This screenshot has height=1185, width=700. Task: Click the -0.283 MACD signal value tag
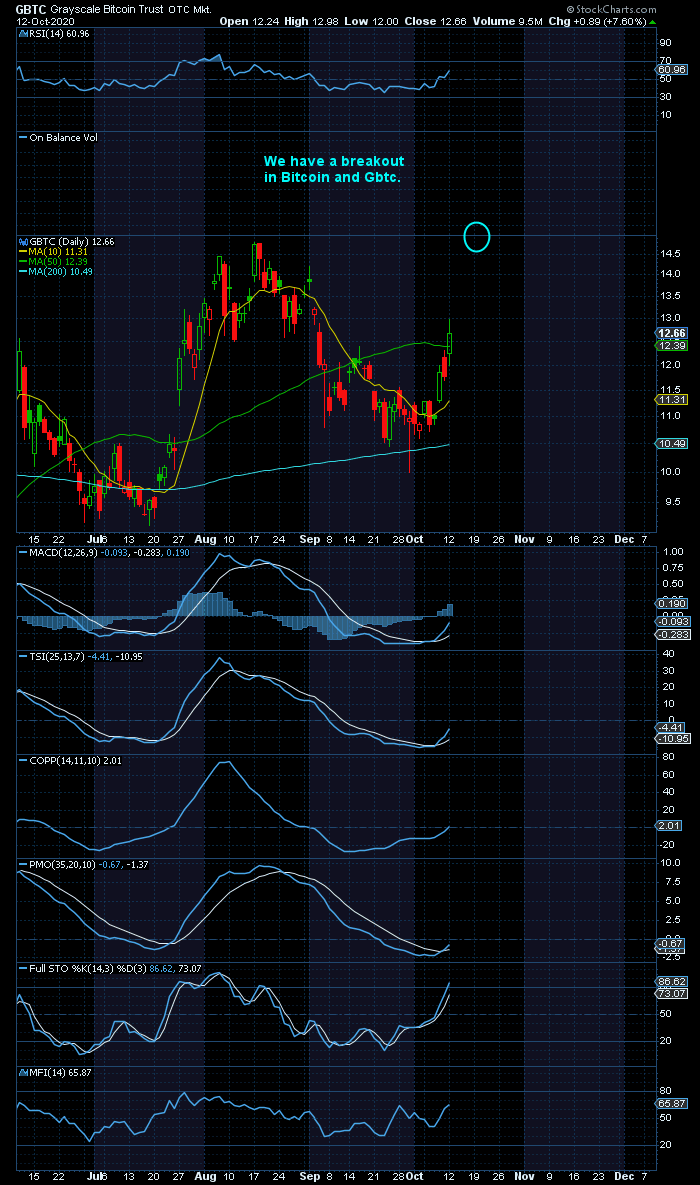pyautogui.click(x=672, y=635)
